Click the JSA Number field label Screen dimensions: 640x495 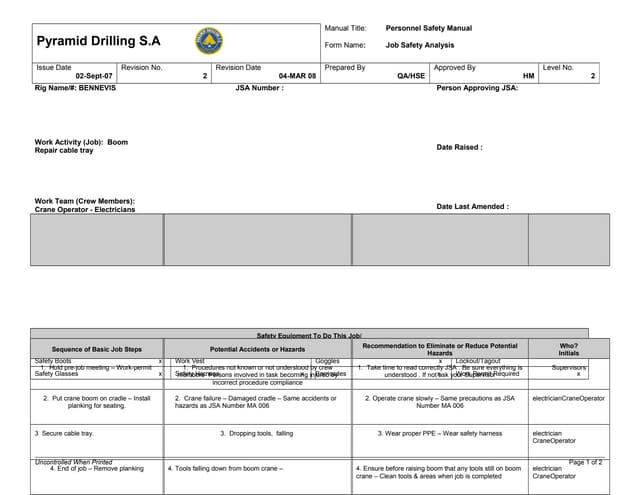click(x=259, y=88)
